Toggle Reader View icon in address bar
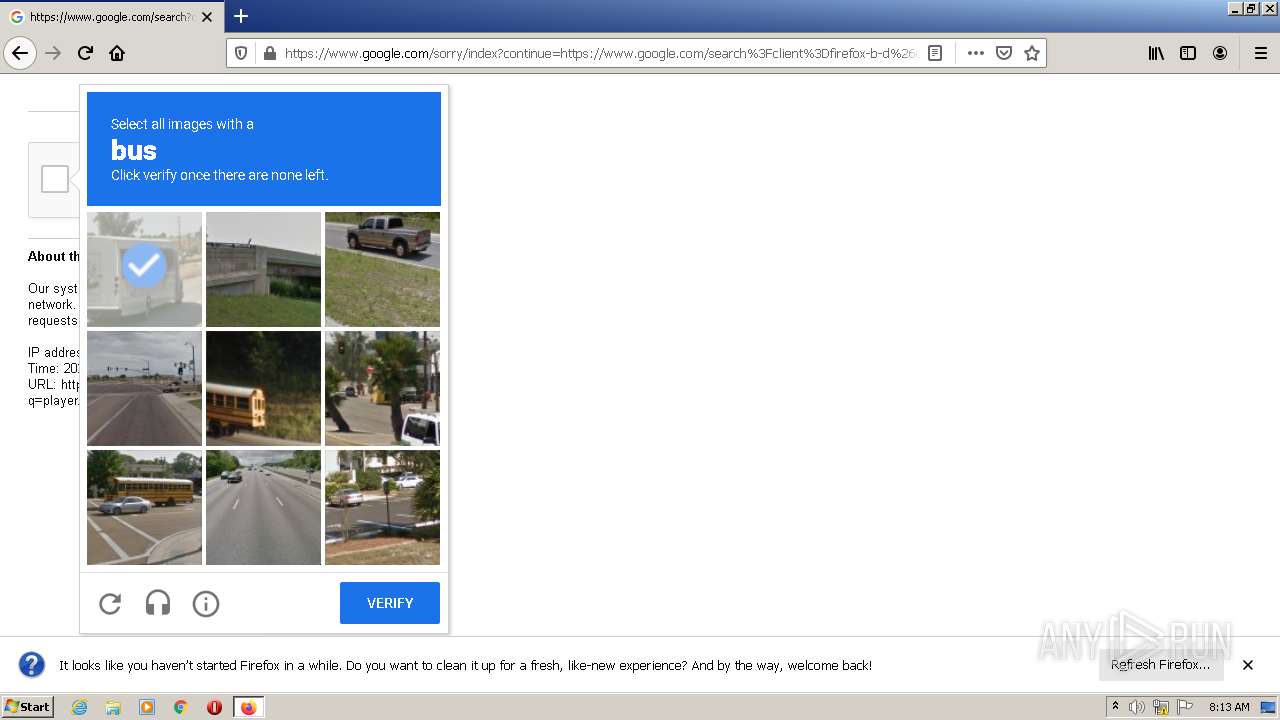 click(x=935, y=53)
